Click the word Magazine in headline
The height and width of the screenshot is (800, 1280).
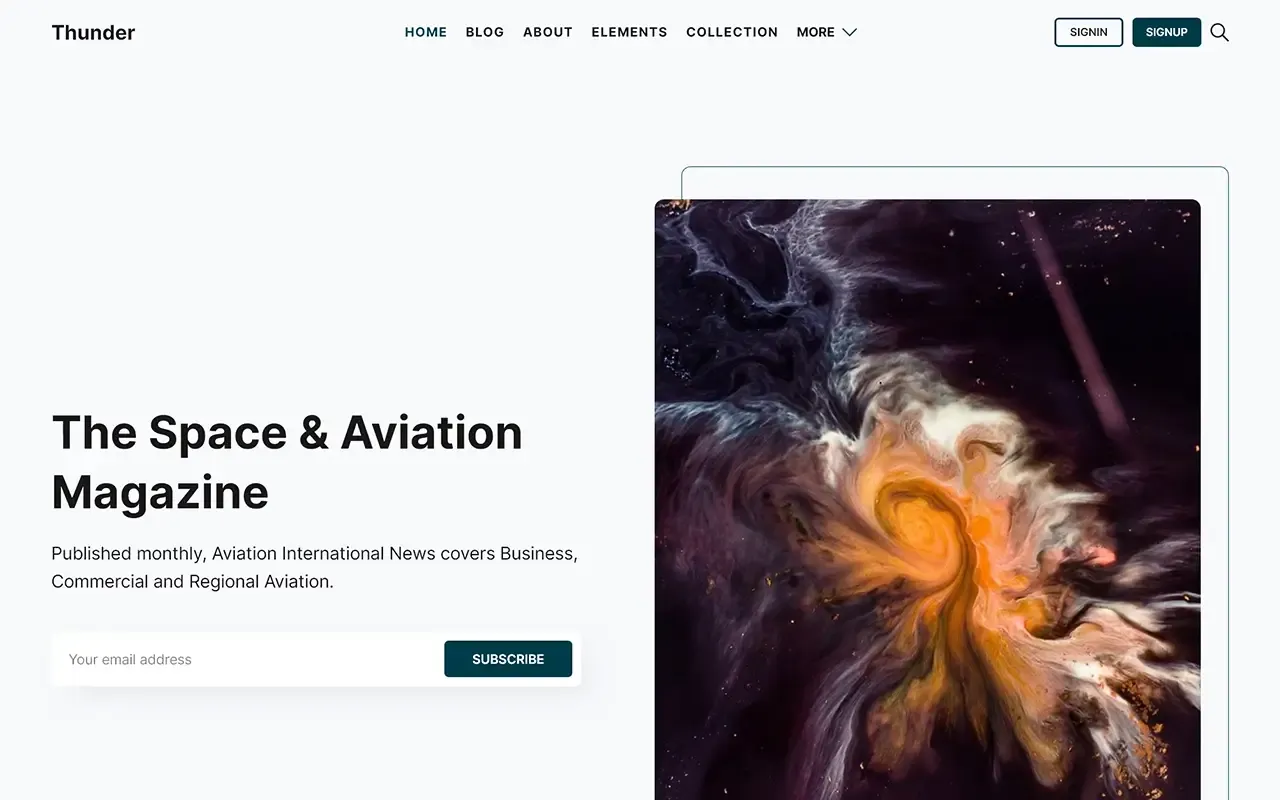(160, 492)
